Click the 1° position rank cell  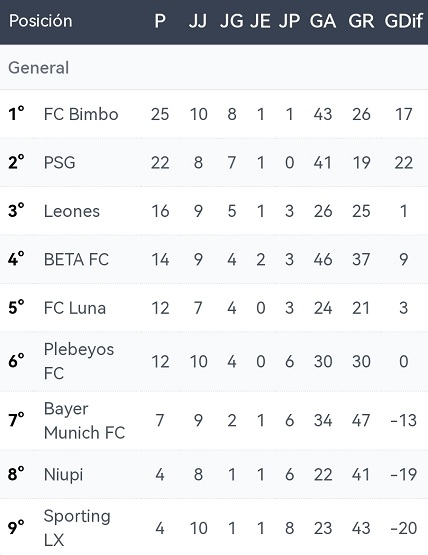[x=16, y=114]
